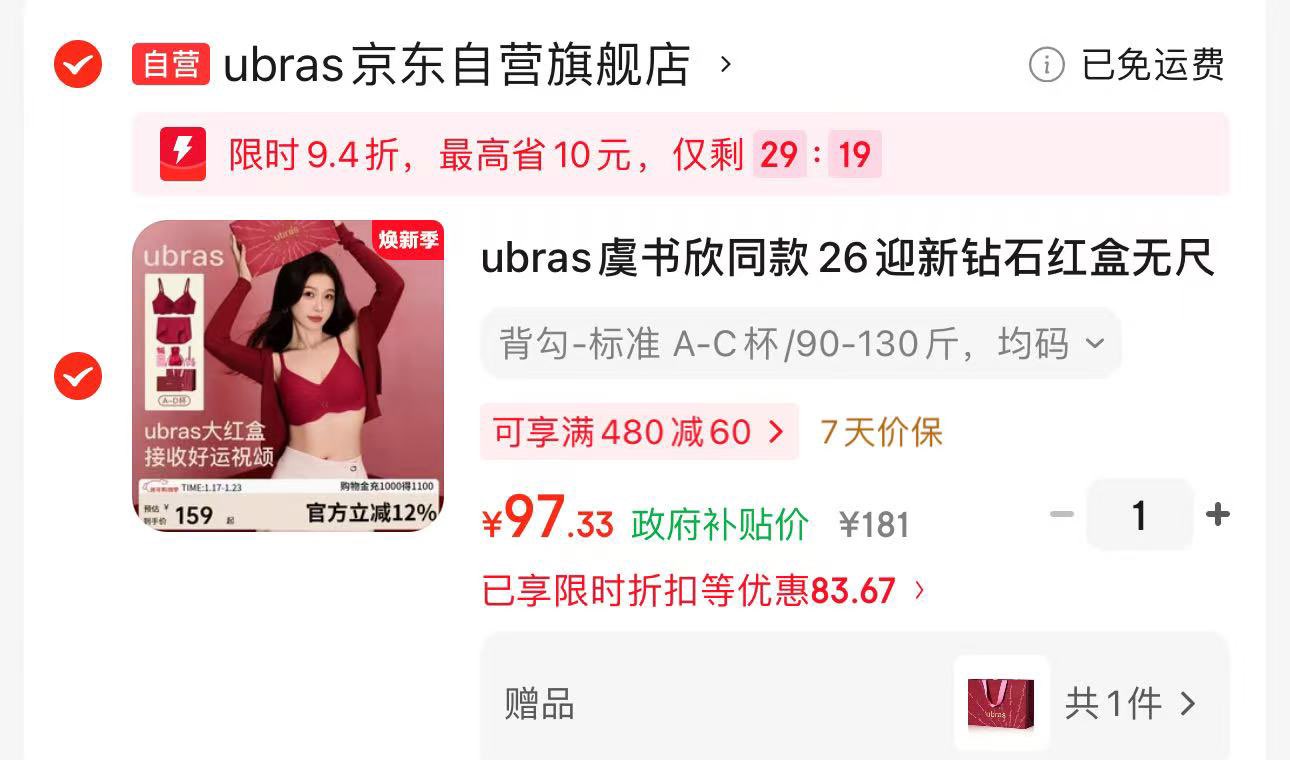Image resolution: width=1290 pixels, height=760 pixels.
Task: Open the ubras虞书欣同款 product title
Action: pyautogui.click(x=848, y=259)
